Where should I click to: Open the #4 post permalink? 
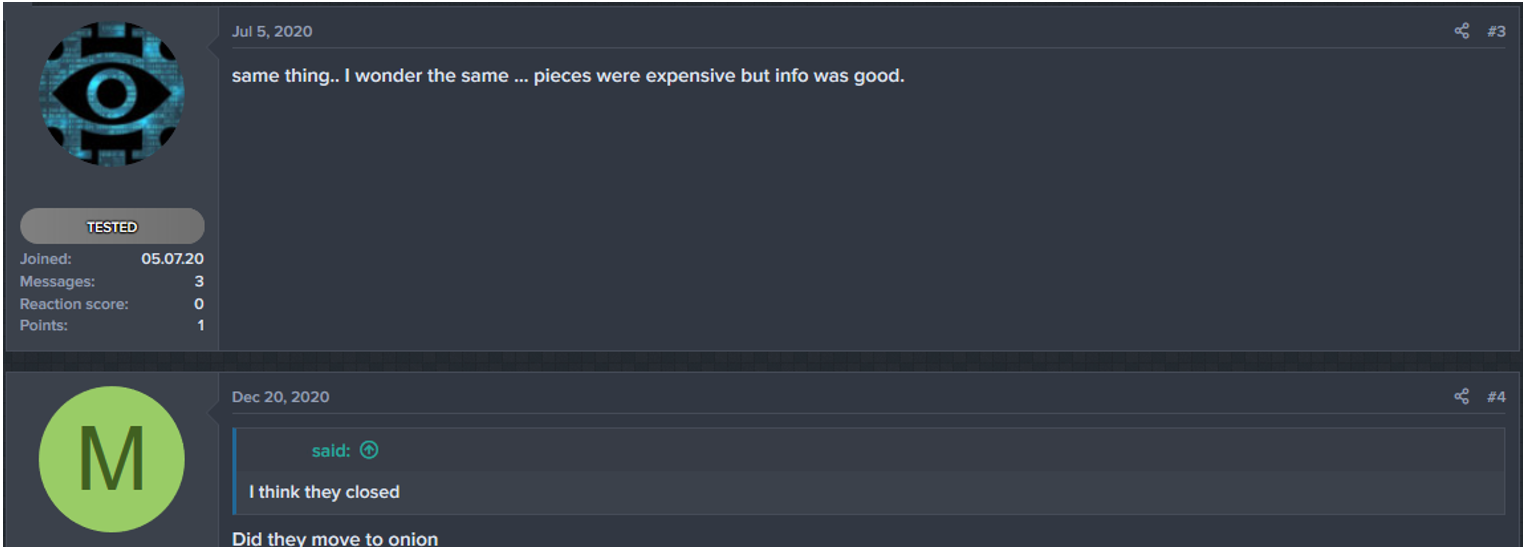(x=1496, y=397)
